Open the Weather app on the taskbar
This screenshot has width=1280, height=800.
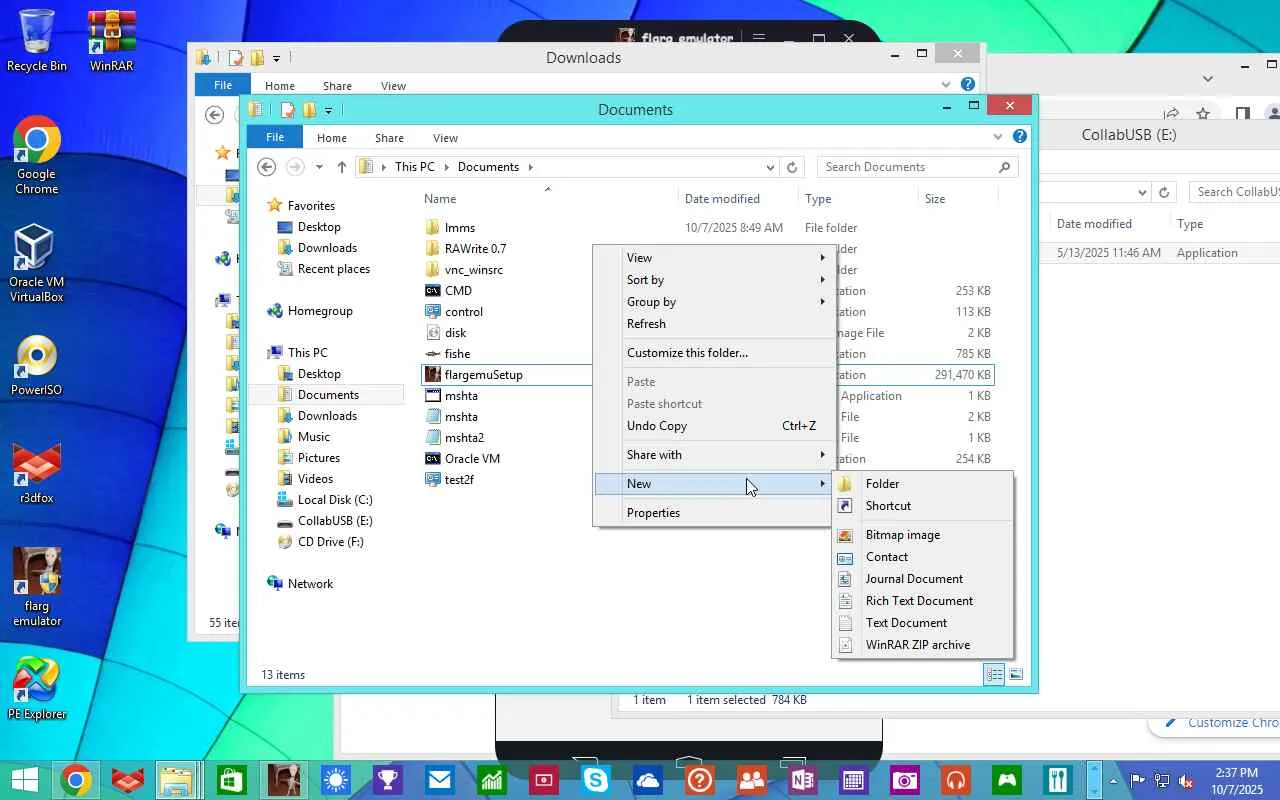[335, 780]
